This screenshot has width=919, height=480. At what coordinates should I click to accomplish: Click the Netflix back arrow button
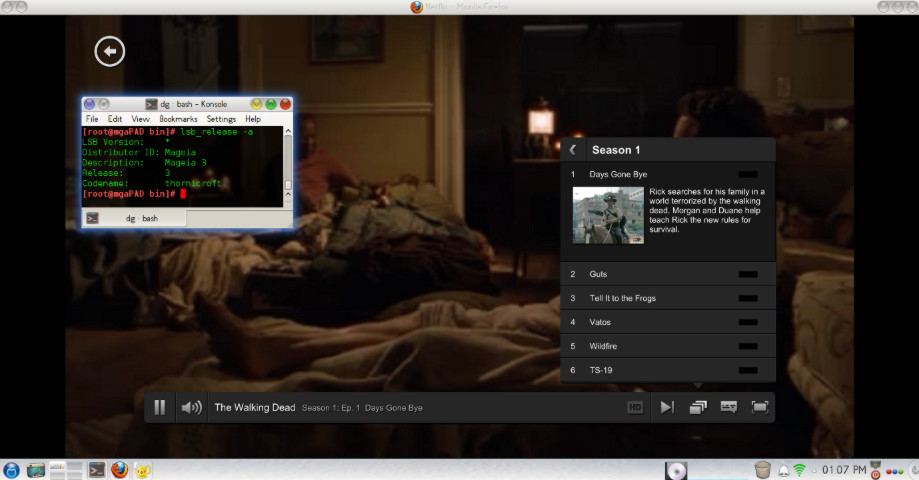110,52
